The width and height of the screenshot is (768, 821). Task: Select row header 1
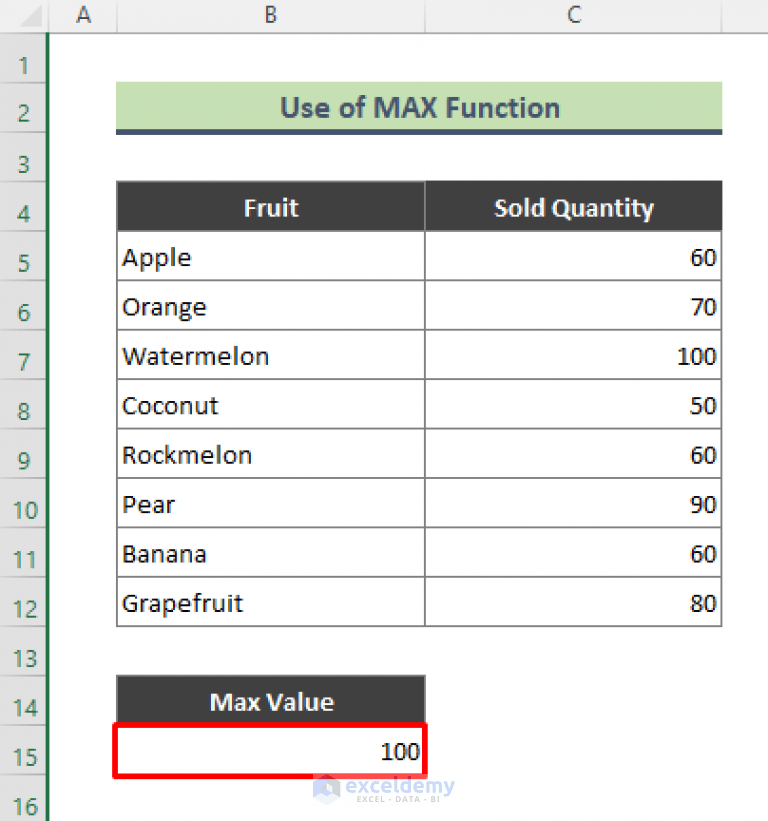[x=24, y=64]
